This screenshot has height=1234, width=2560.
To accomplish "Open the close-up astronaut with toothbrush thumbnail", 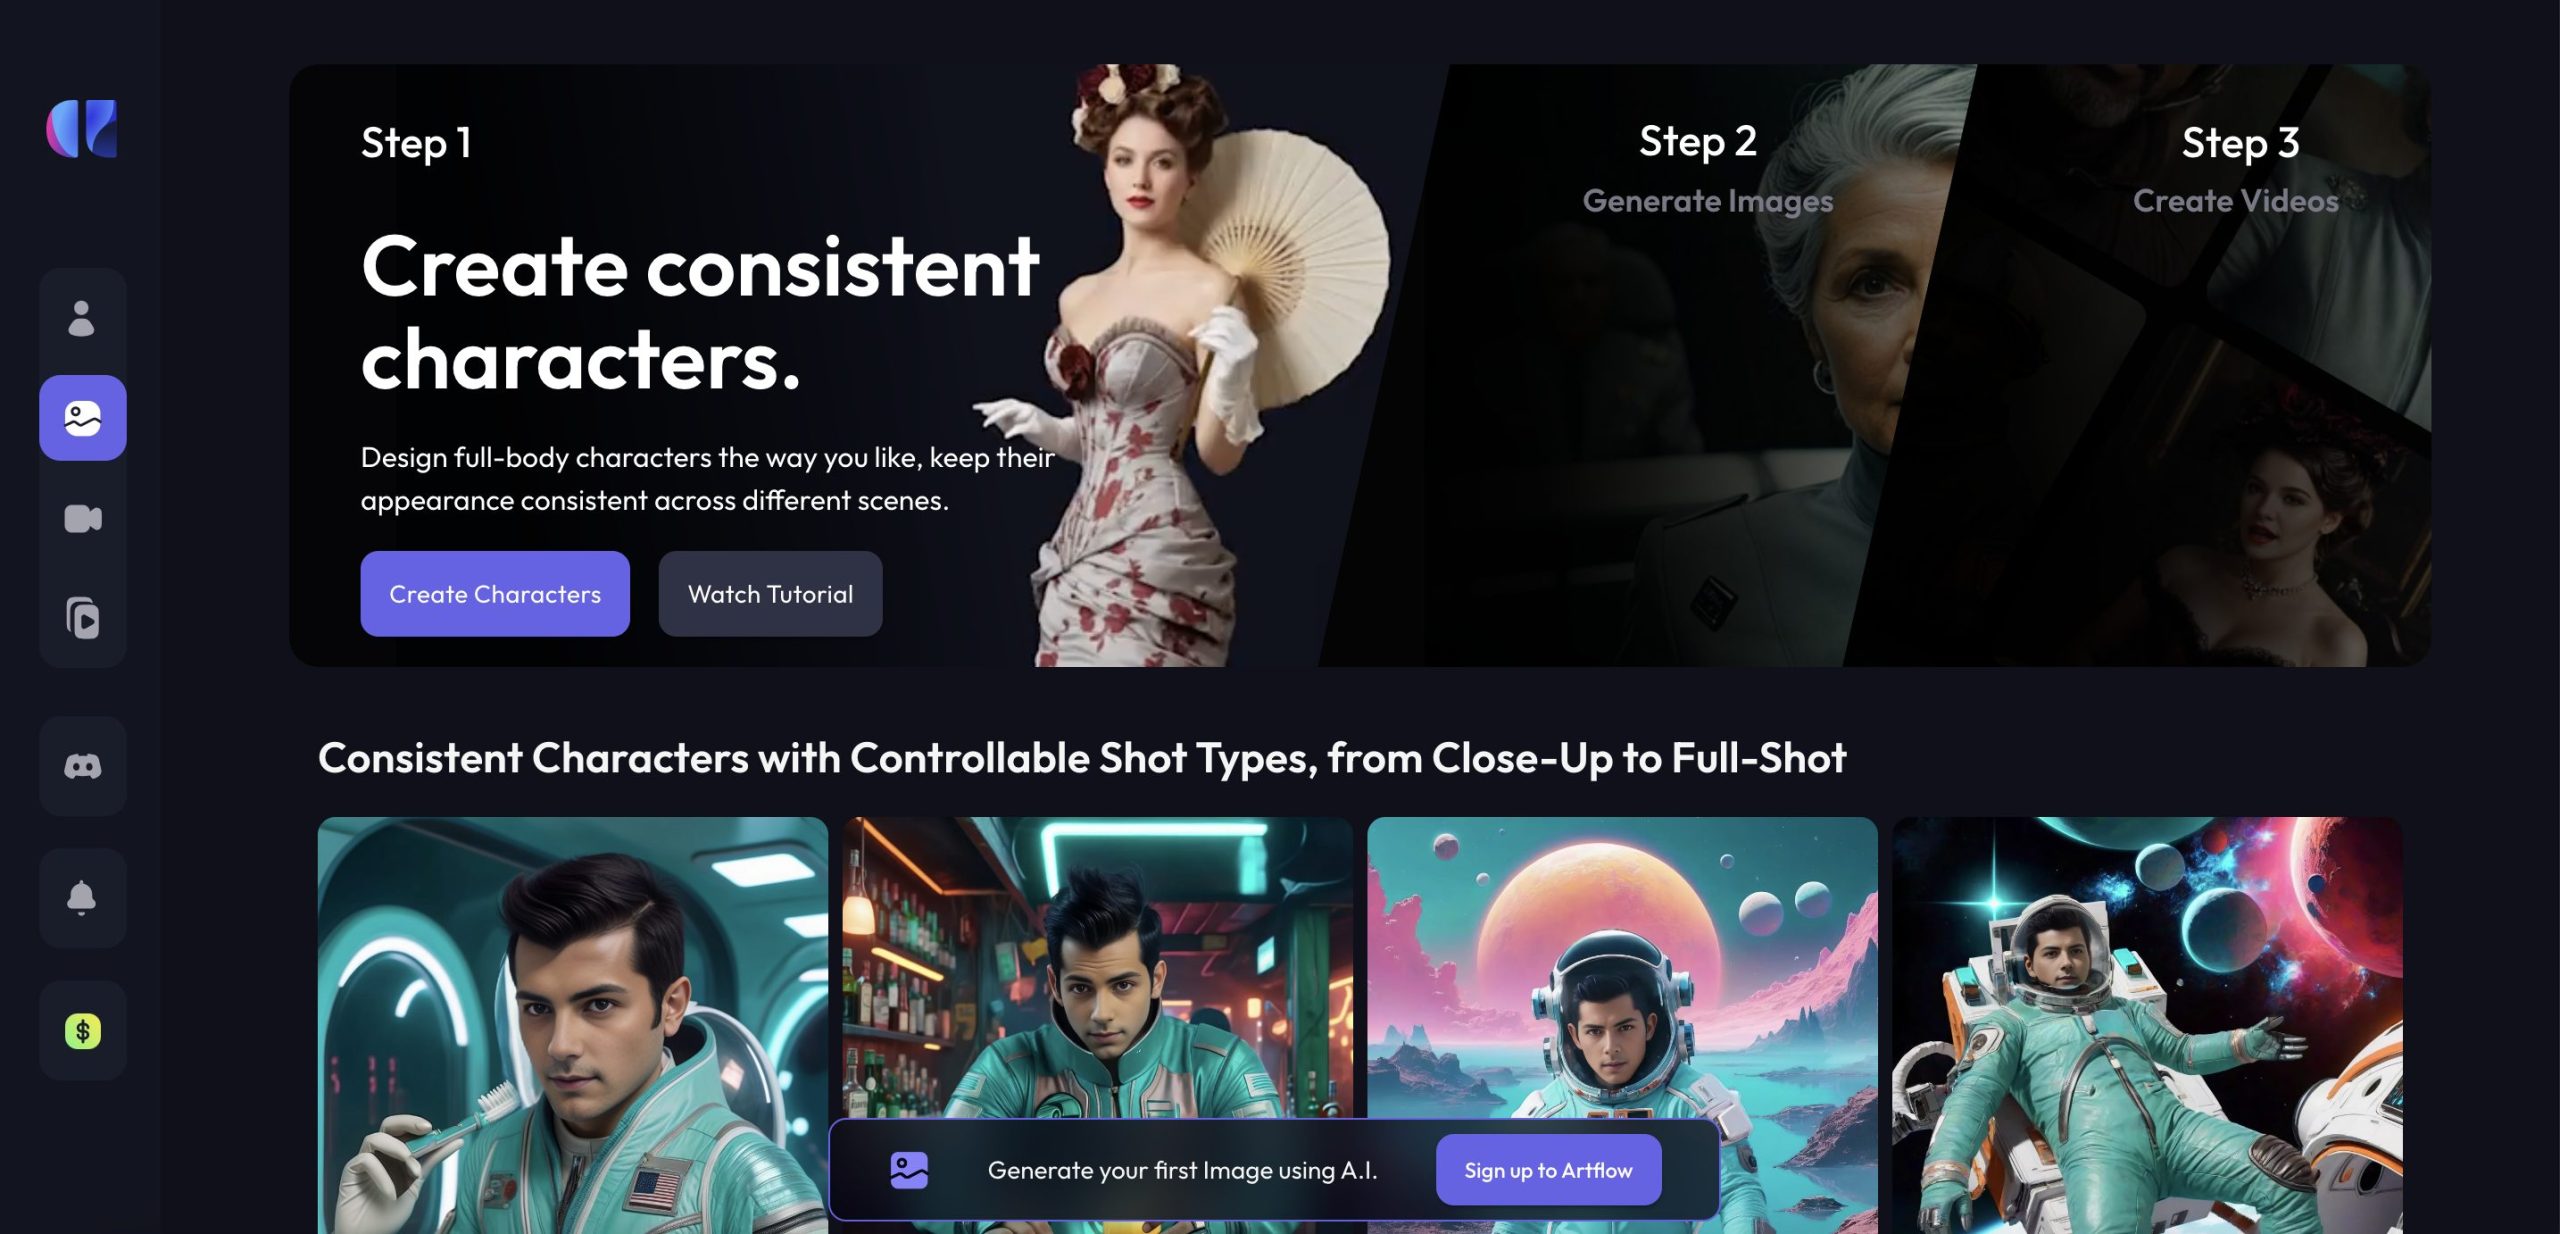I will pyautogui.click(x=573, y=1025).
